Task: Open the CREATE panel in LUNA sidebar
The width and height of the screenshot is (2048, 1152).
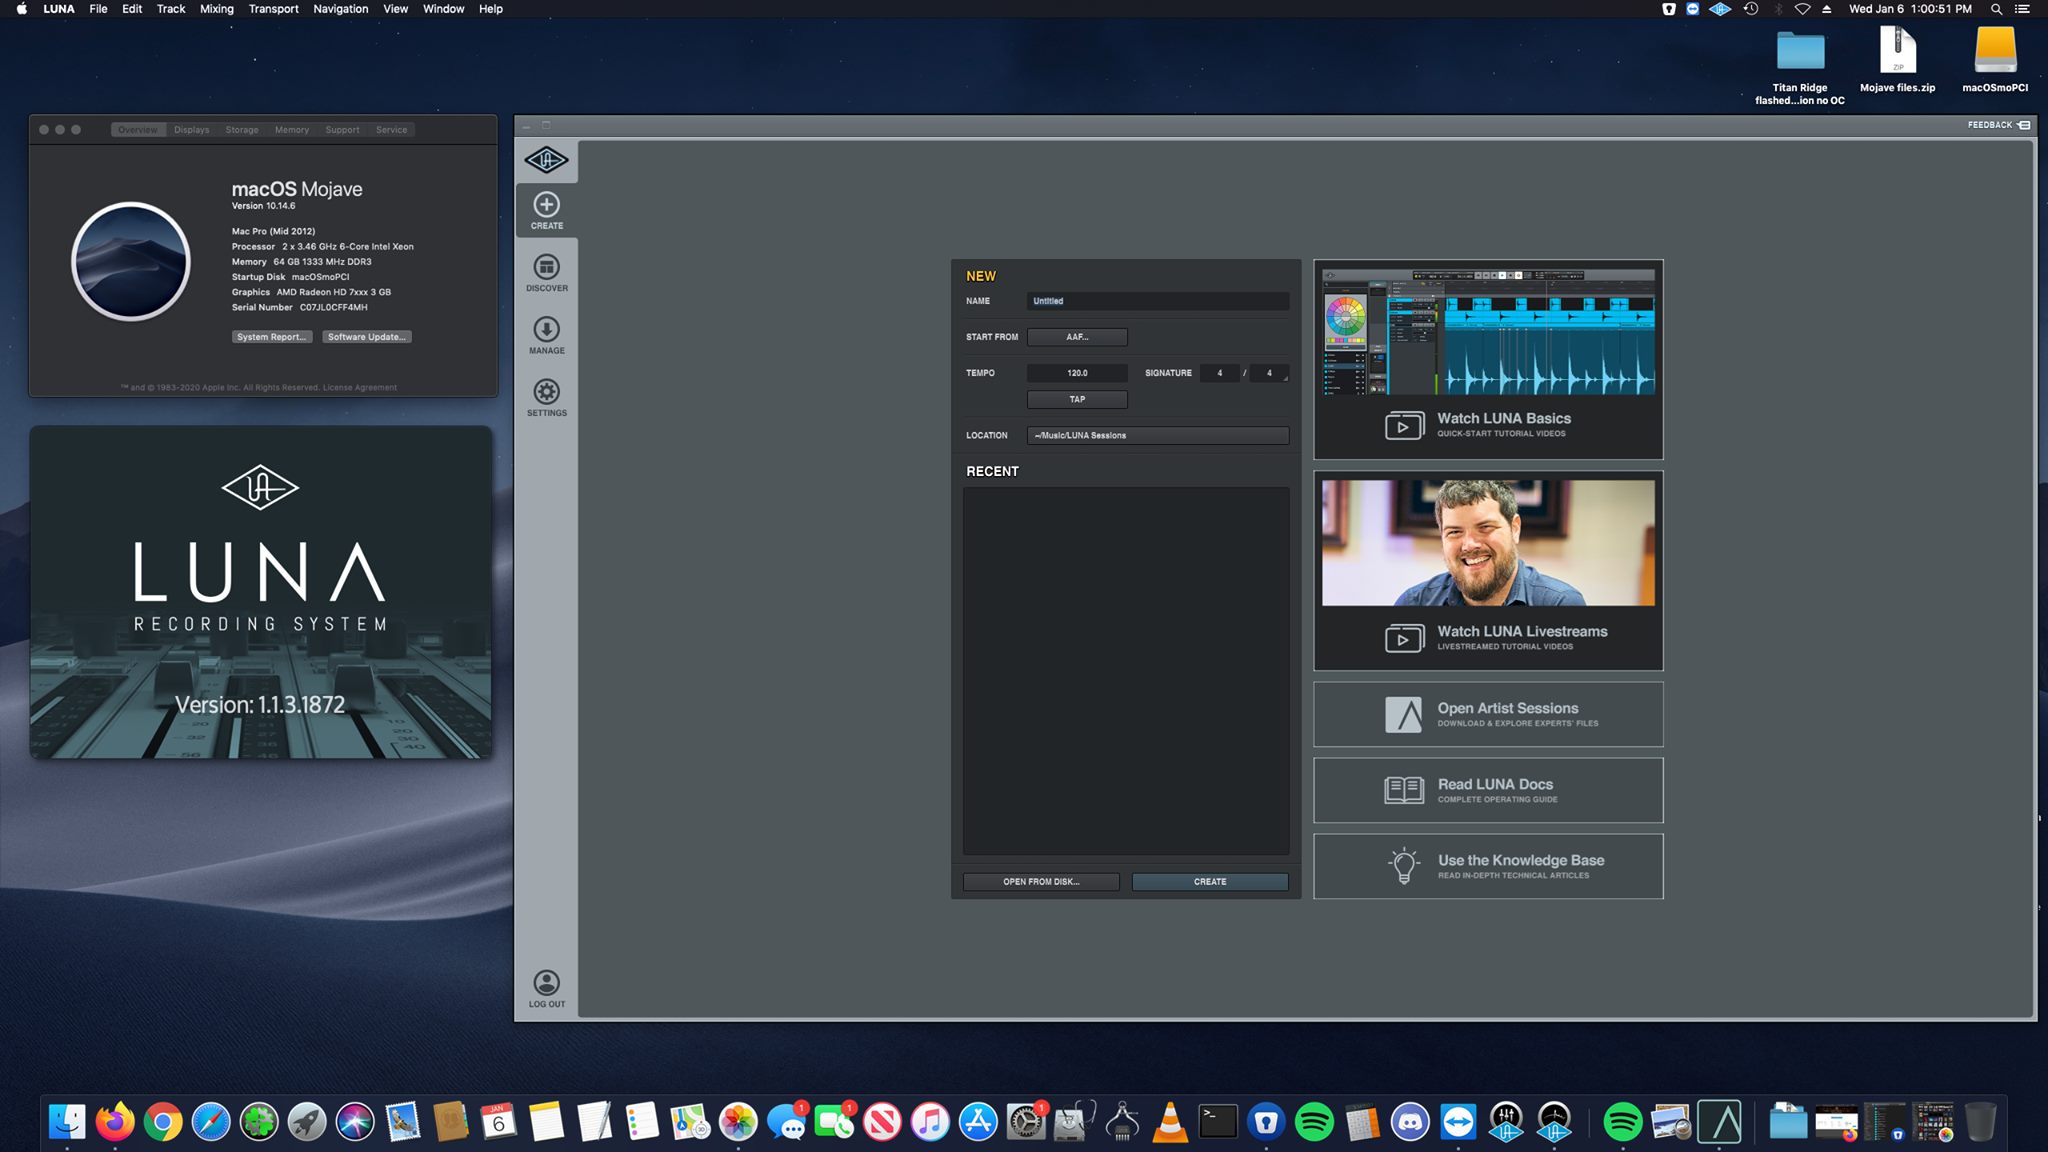Action: [546, 210]
